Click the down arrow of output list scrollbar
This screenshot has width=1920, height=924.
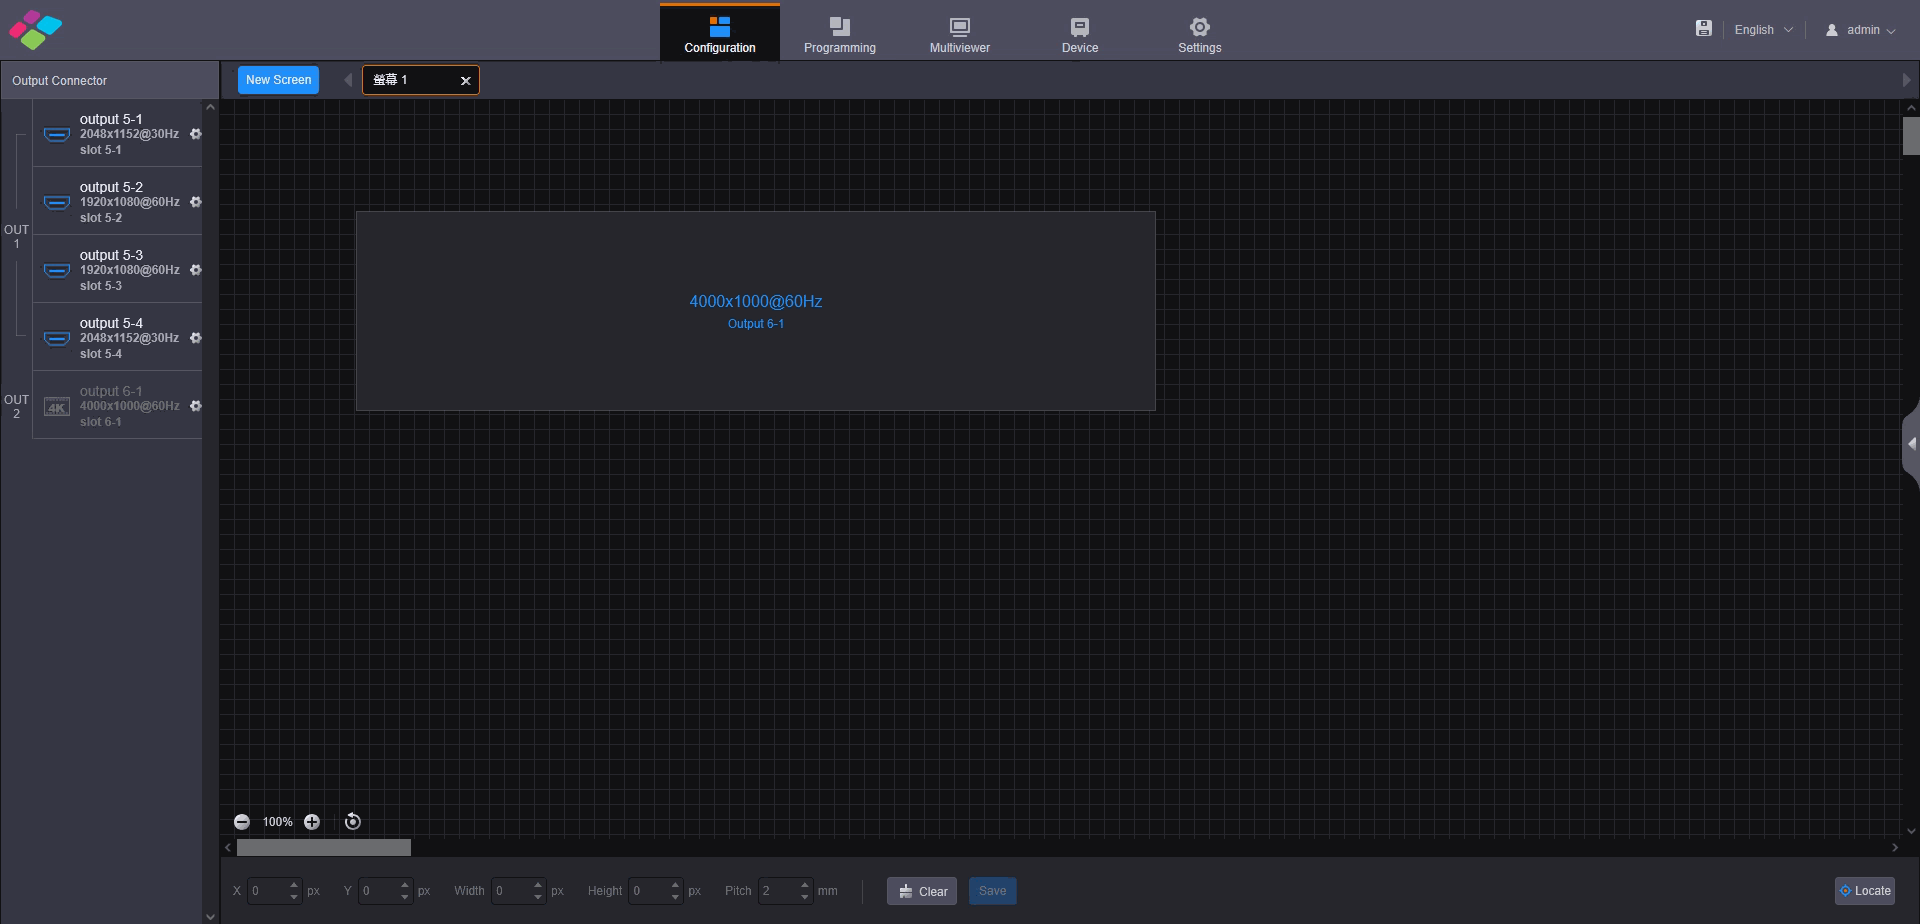pos(210,916)
